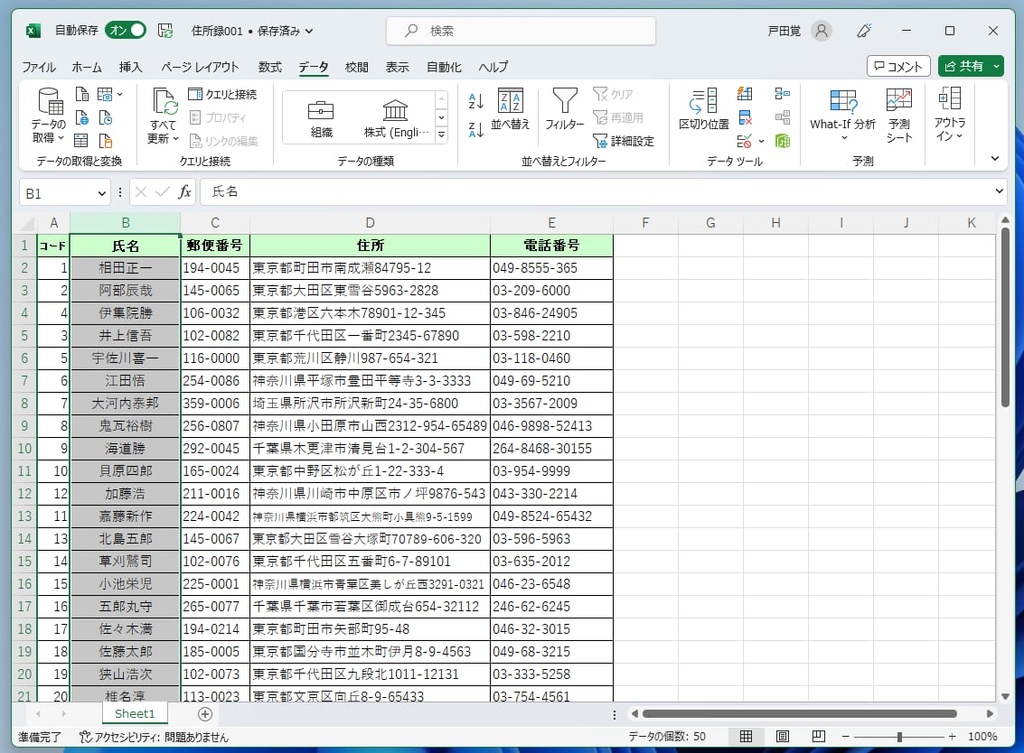
Task: Click the Share (共有) button
Action: pyautogui.click(x=964, y=66)
